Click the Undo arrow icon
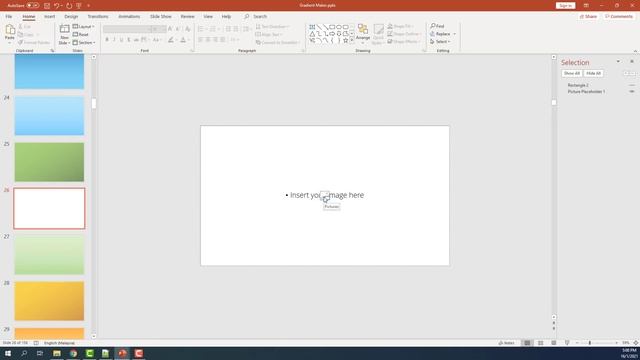This screenshot has height=360, width=640. (x=57, y=6)
